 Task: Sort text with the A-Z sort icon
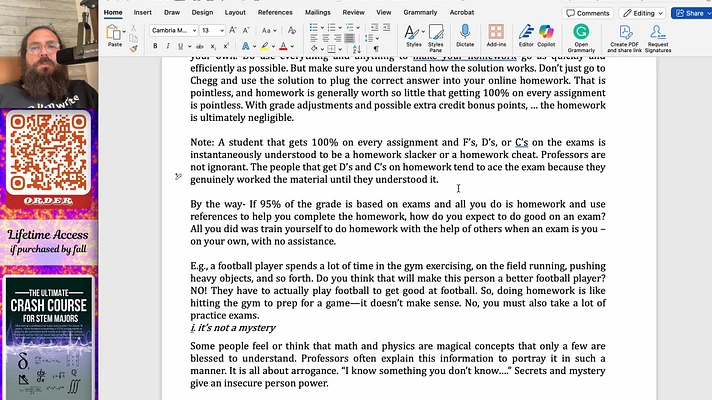point(357,49)
